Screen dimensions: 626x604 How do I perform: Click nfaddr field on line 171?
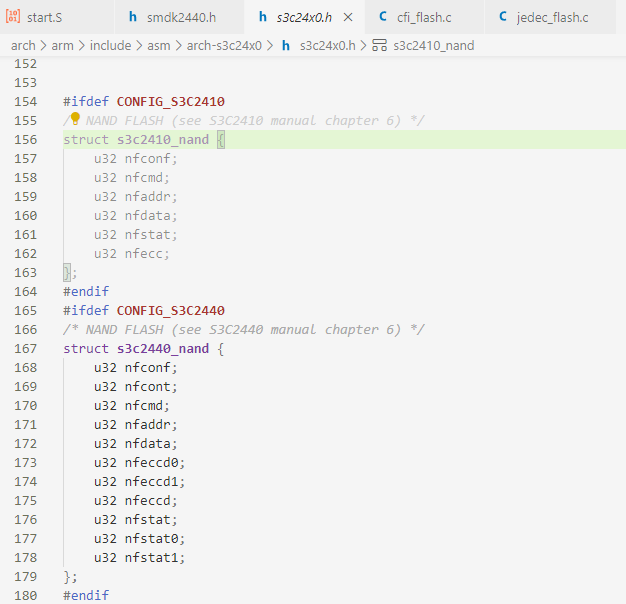147,424
